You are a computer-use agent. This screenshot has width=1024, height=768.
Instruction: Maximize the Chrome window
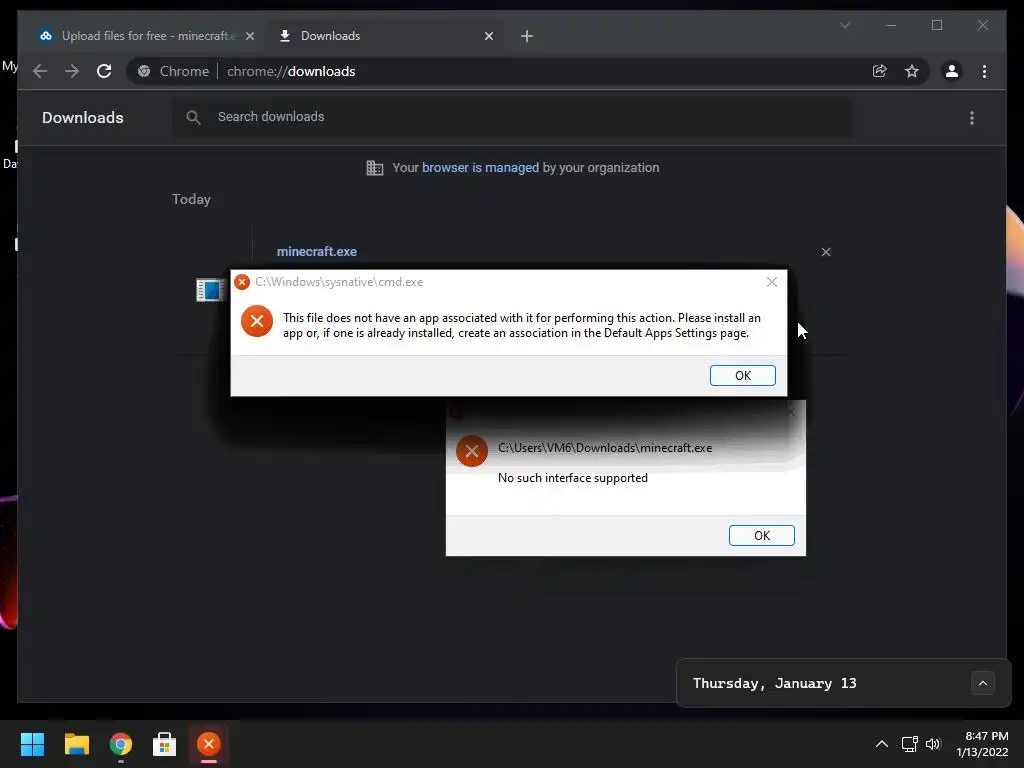(936, 25)
